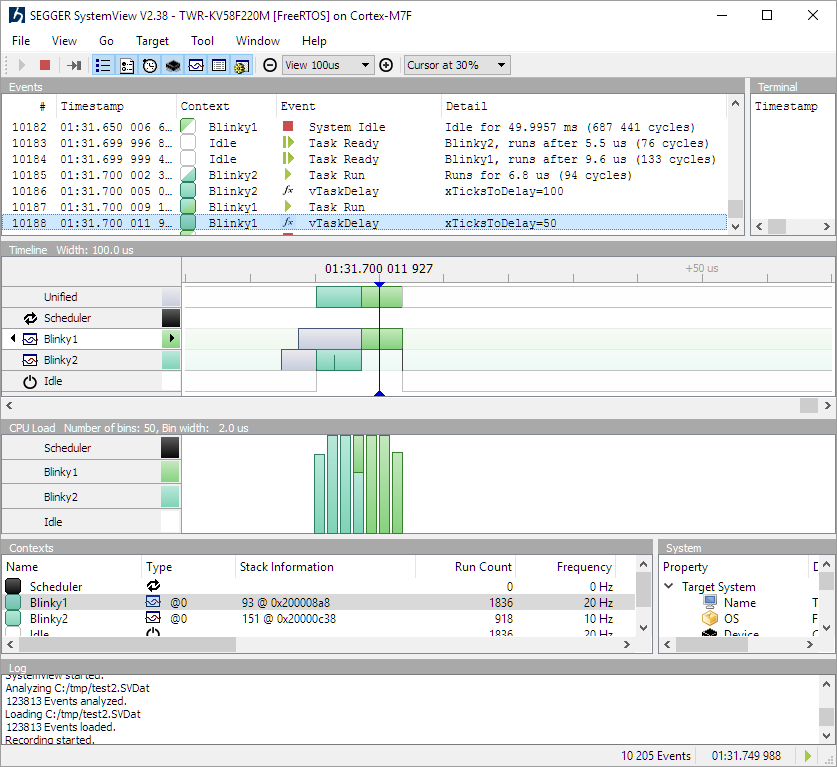
Task: Toggle the CPU Load window chip button
Action: point(173,65)
